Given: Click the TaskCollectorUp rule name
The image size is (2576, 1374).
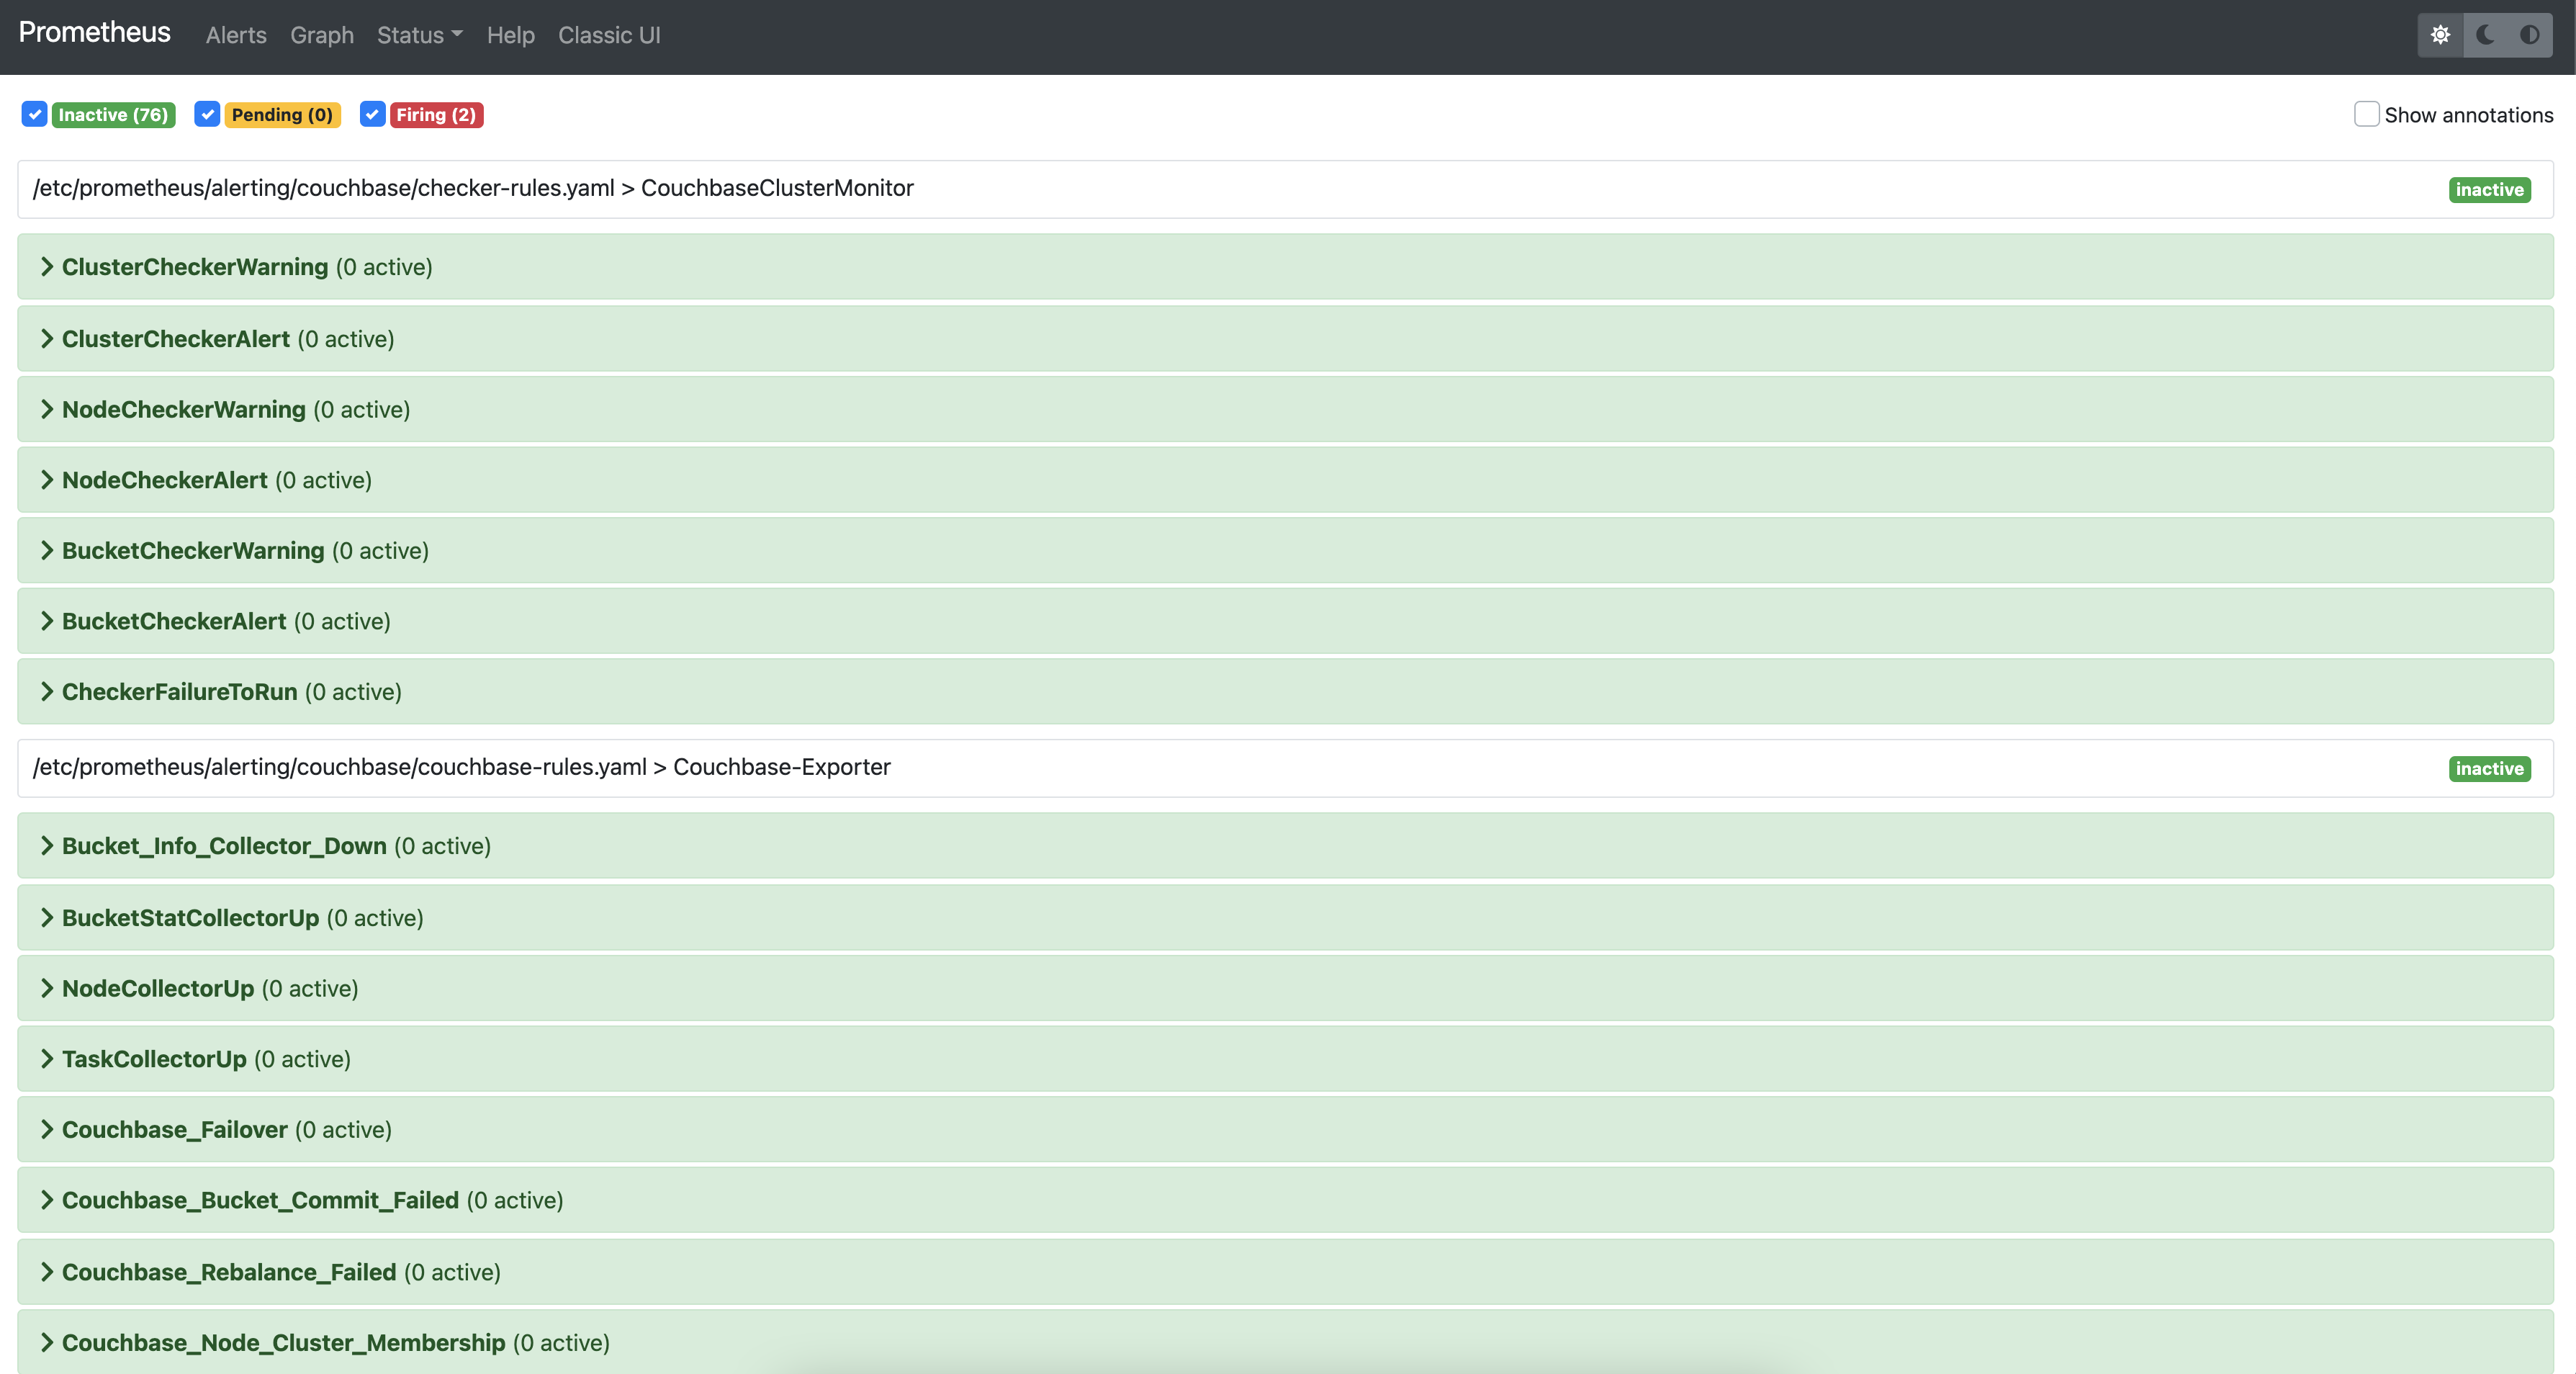Looking at the screenshot, I should pos(154,1059).
